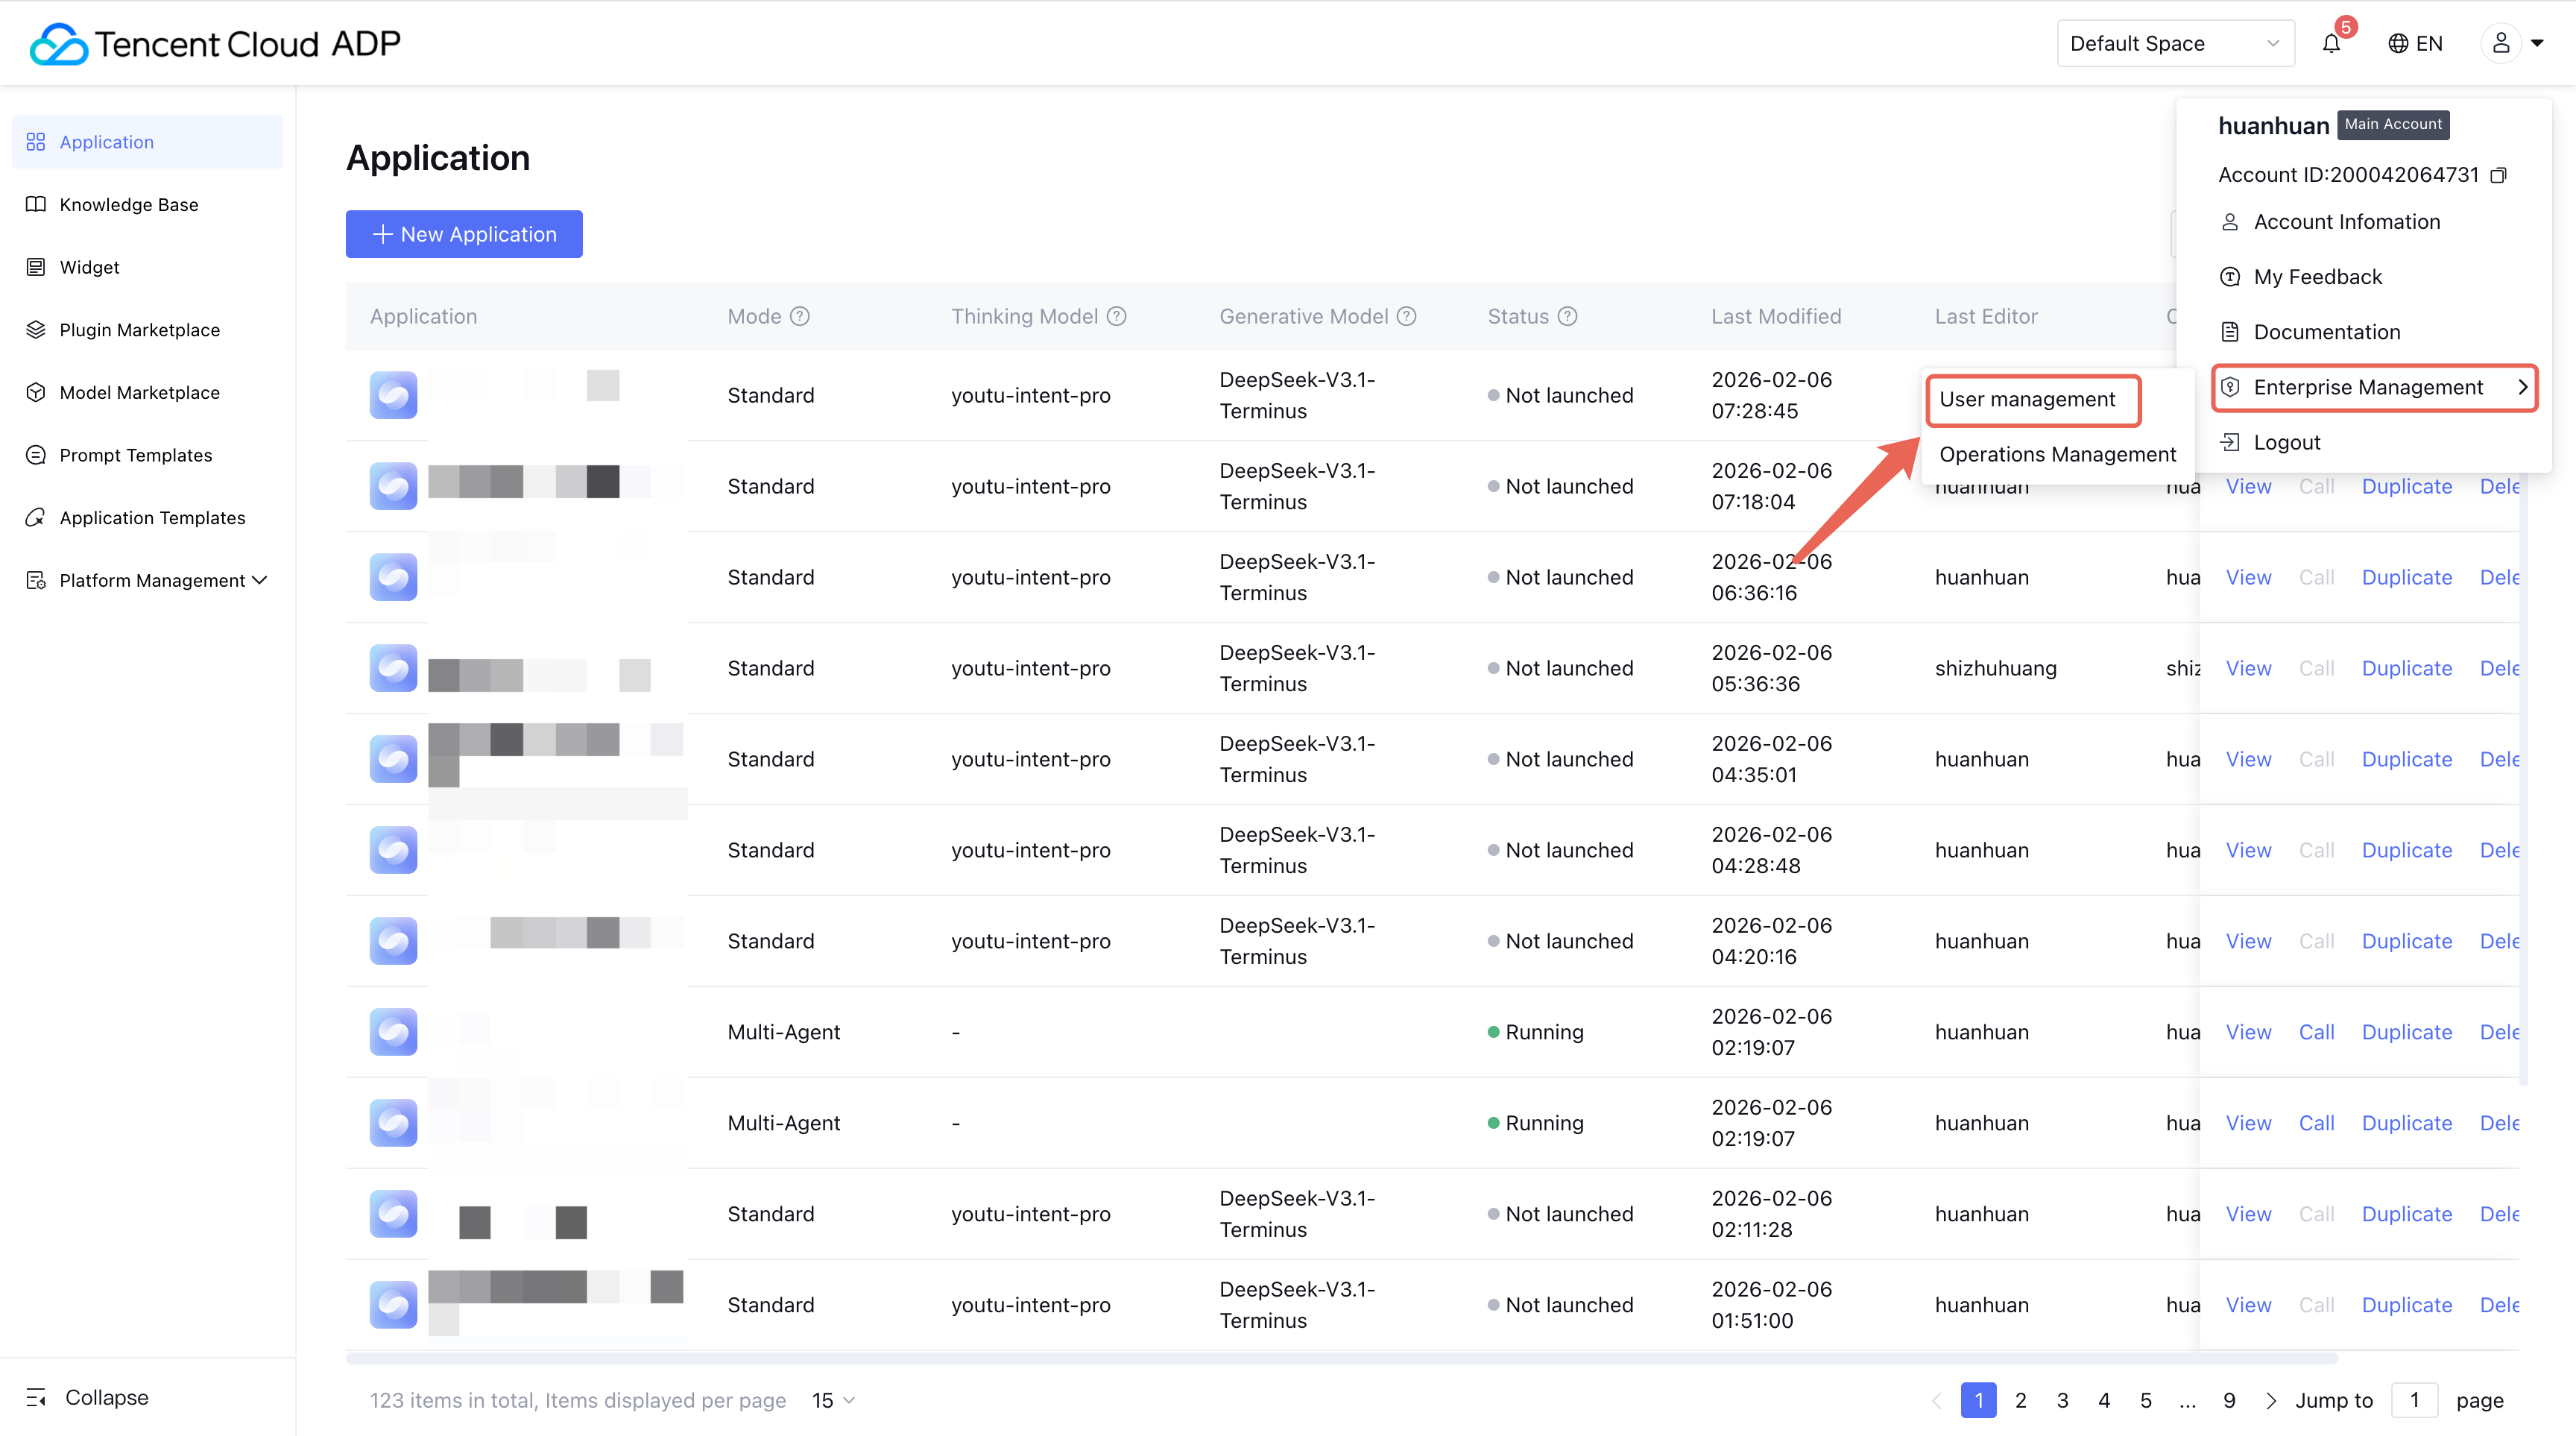2576x1436 pixels.
Task: Click the Mode column help icon
Action: click(799, 316)
